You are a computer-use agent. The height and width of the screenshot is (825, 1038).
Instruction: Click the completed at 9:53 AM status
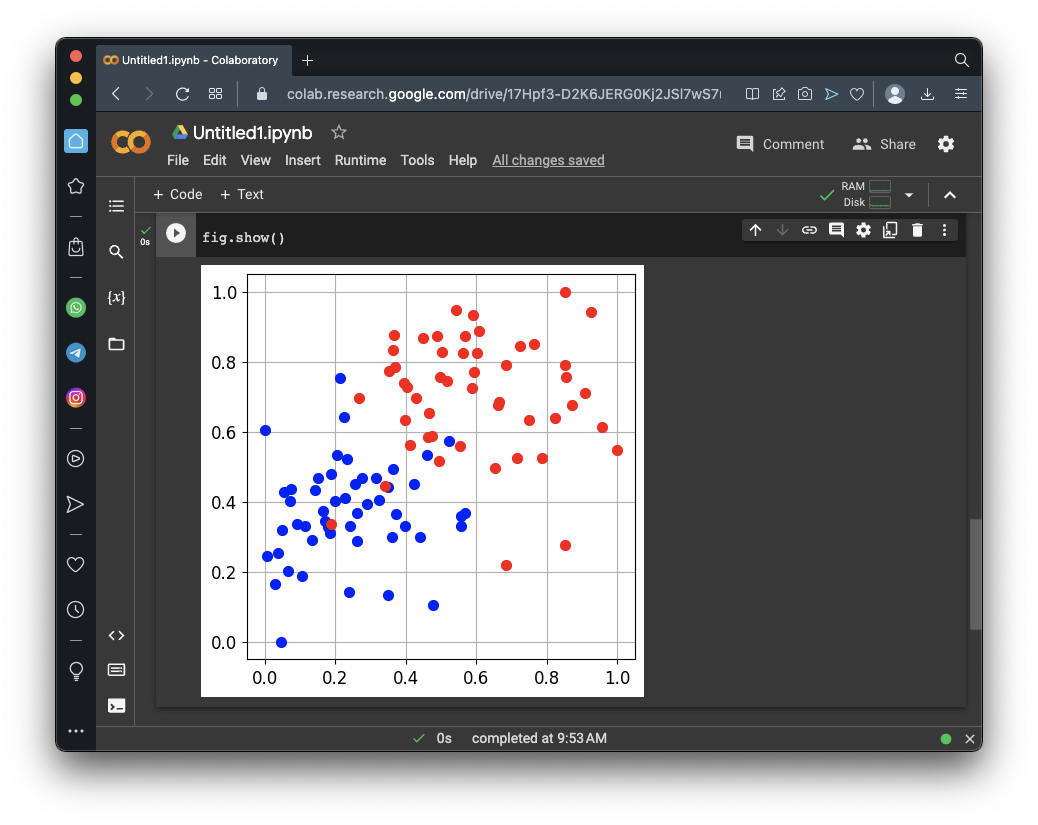coord(539,738)
